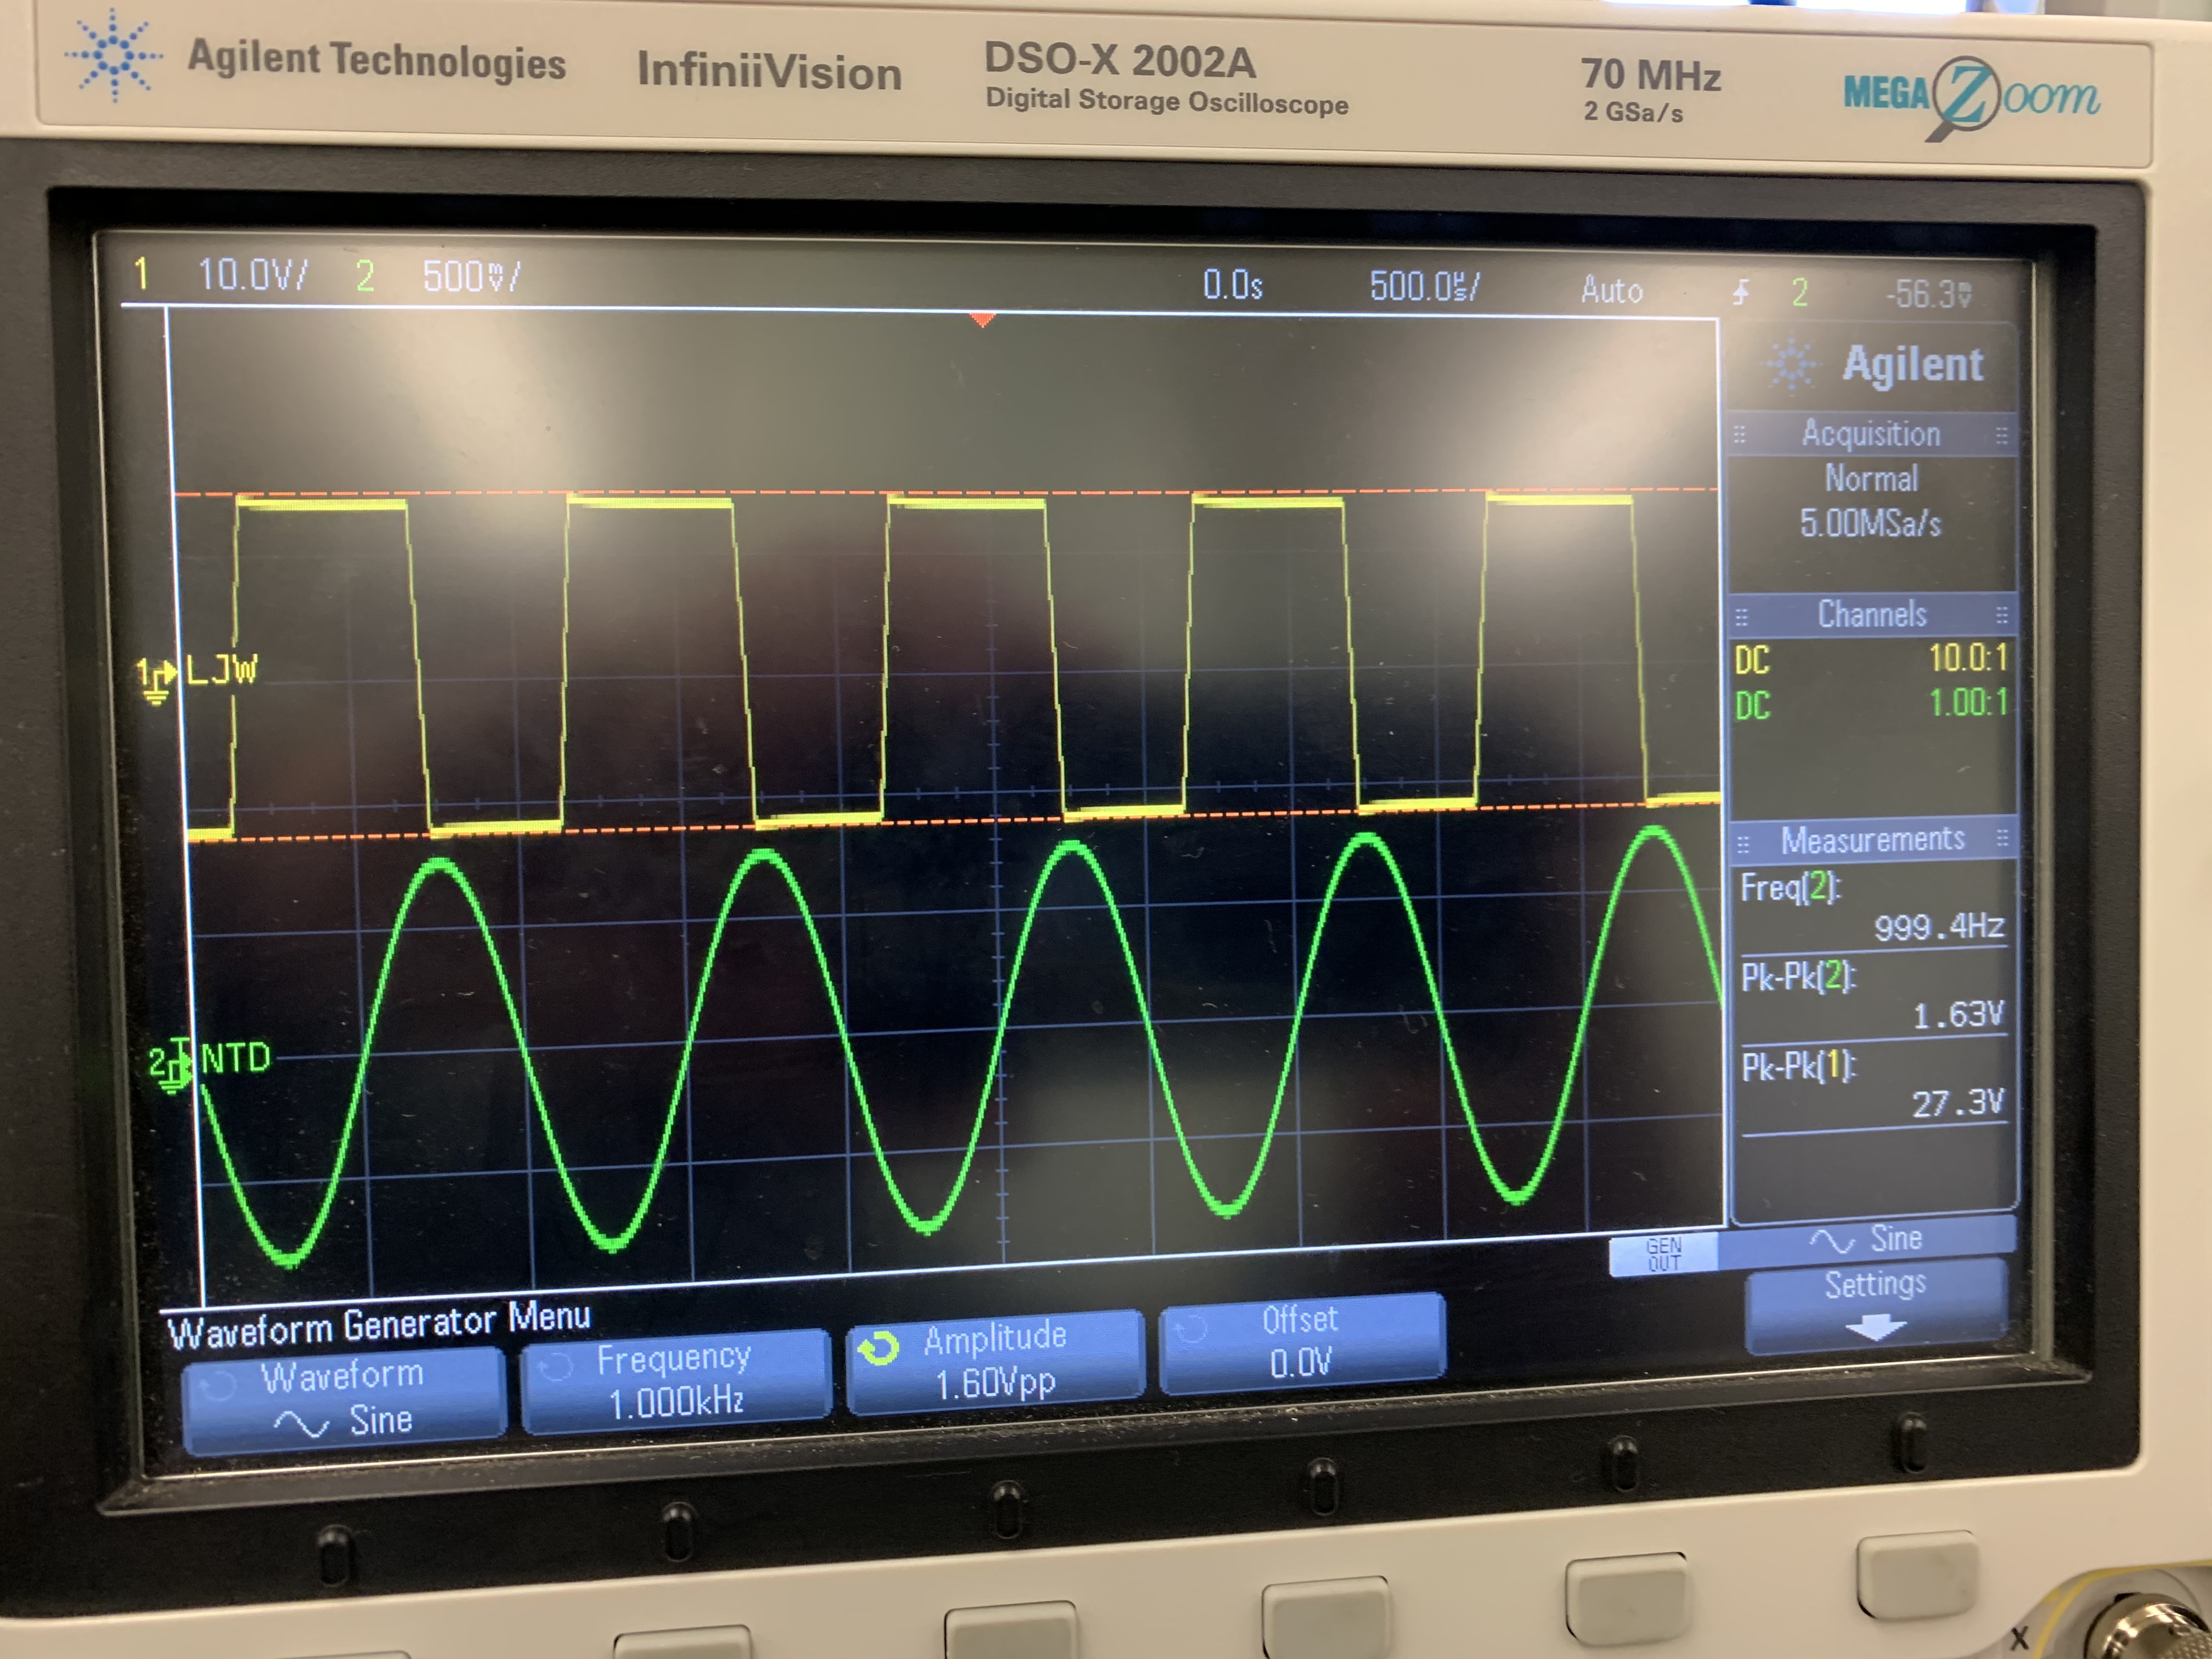2212x1659 pixels.
Task: Click the Freq(2) measurement label
Action: pyautogui.click(x=1790, y=888)
